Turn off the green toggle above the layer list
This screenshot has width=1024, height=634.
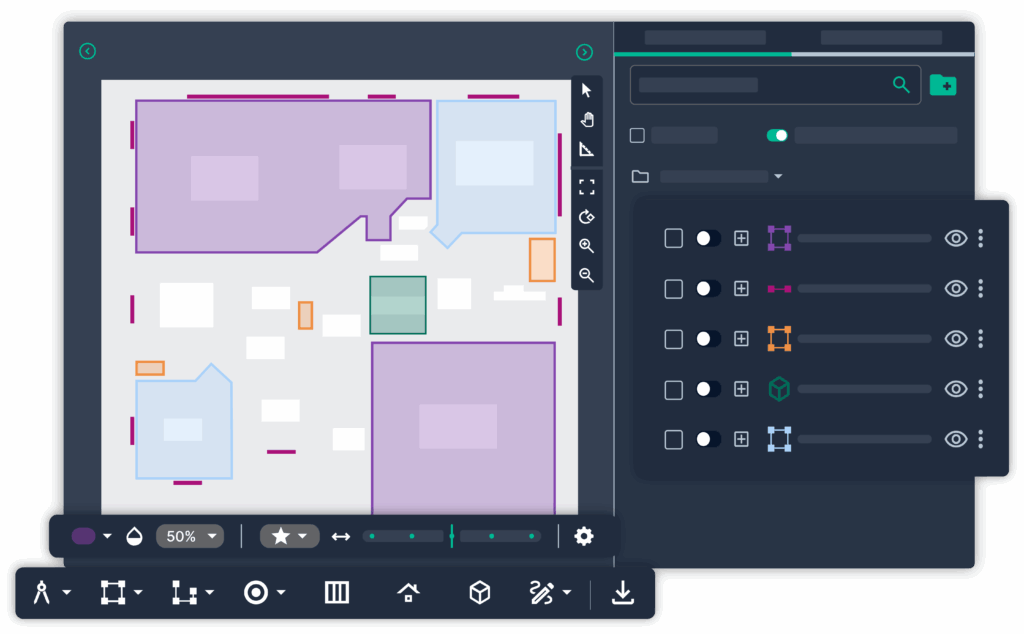(x=777, y=135)
